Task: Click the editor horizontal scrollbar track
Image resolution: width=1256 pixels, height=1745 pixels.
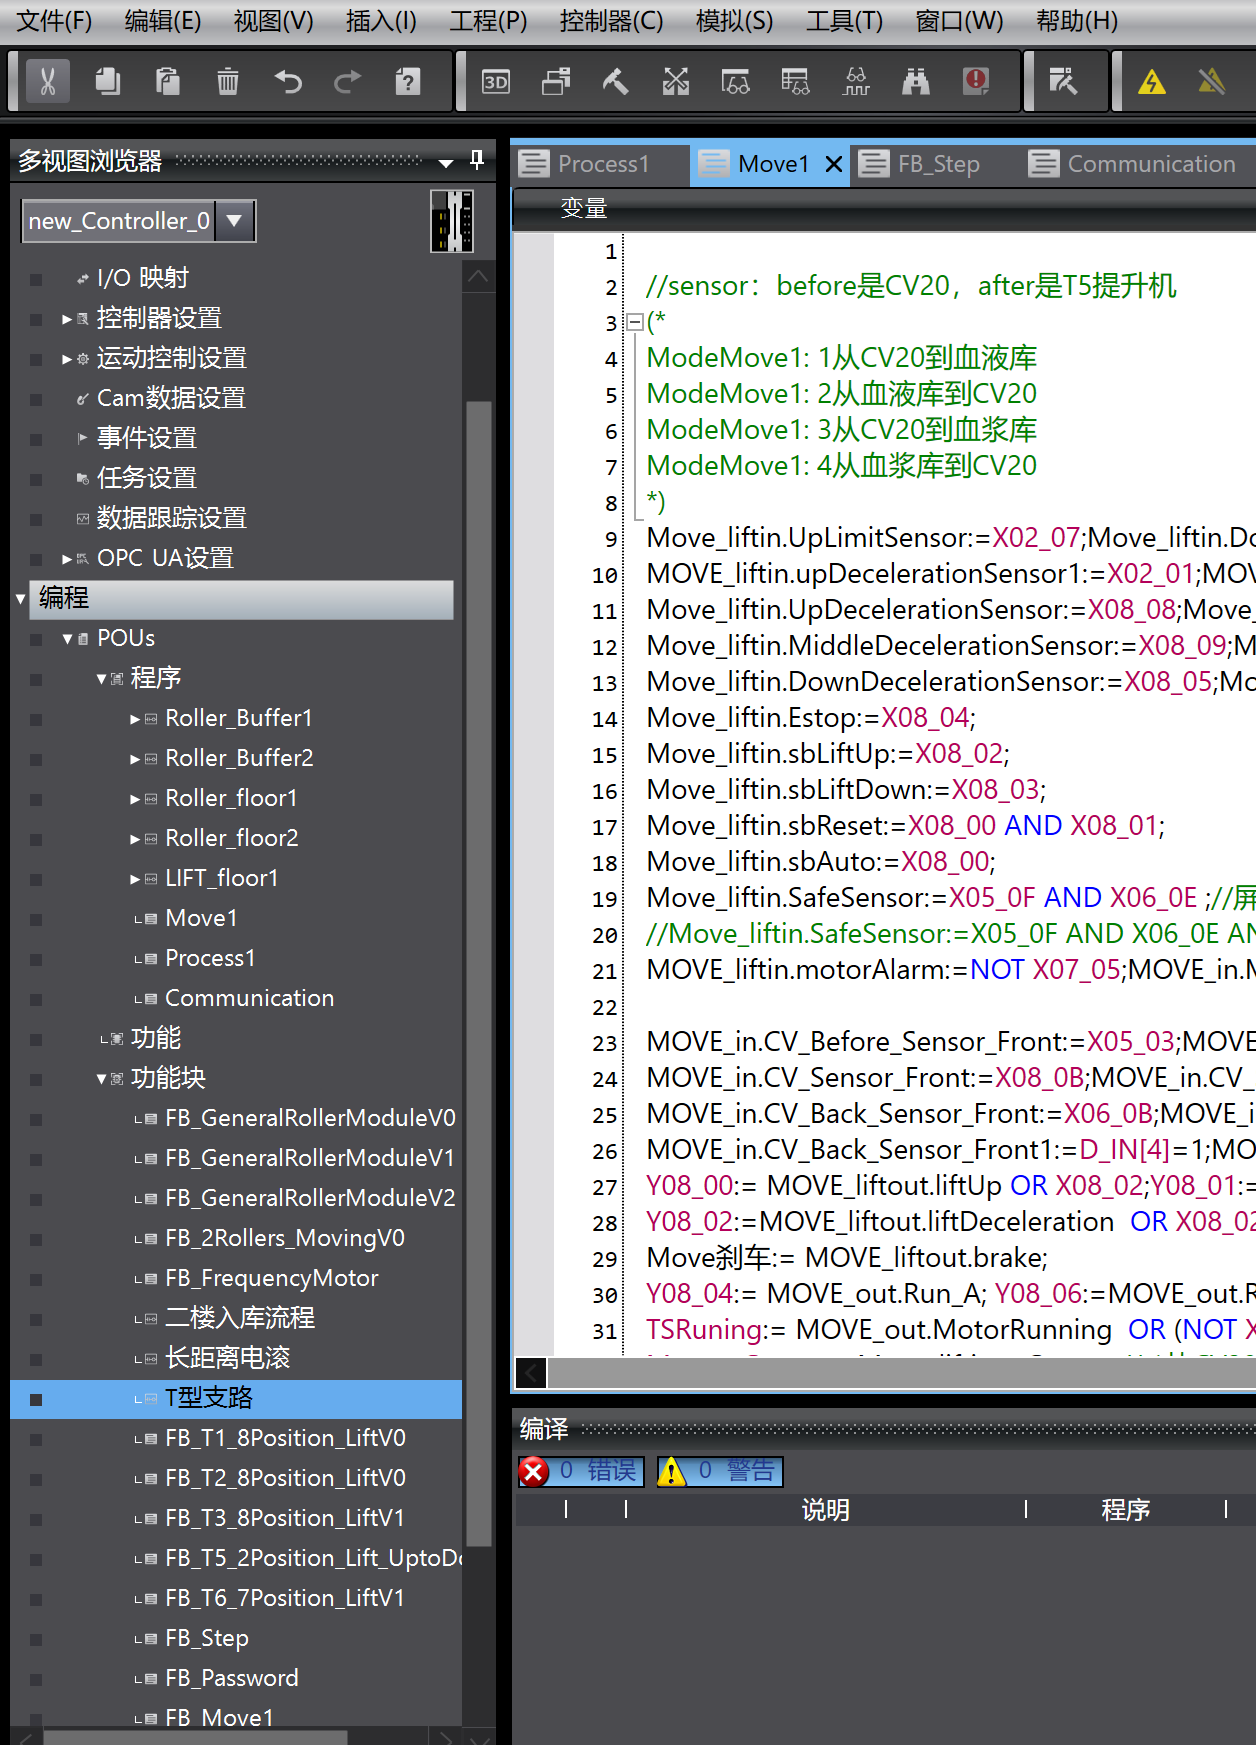Action: [x=900, y=1373]
